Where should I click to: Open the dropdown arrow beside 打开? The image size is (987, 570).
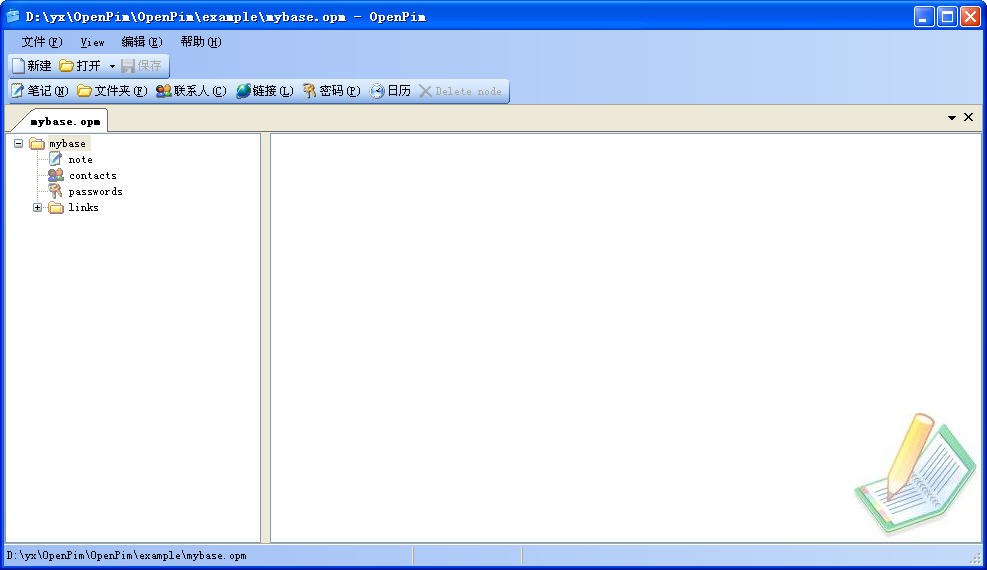[x=112, y=65]
